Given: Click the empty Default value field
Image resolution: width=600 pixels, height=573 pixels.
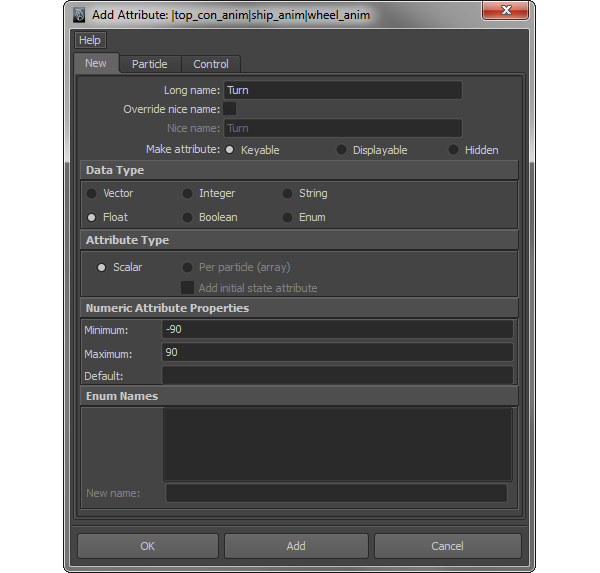Looking at the screenshot, I should pyautogui.click(x=337, y=375).
